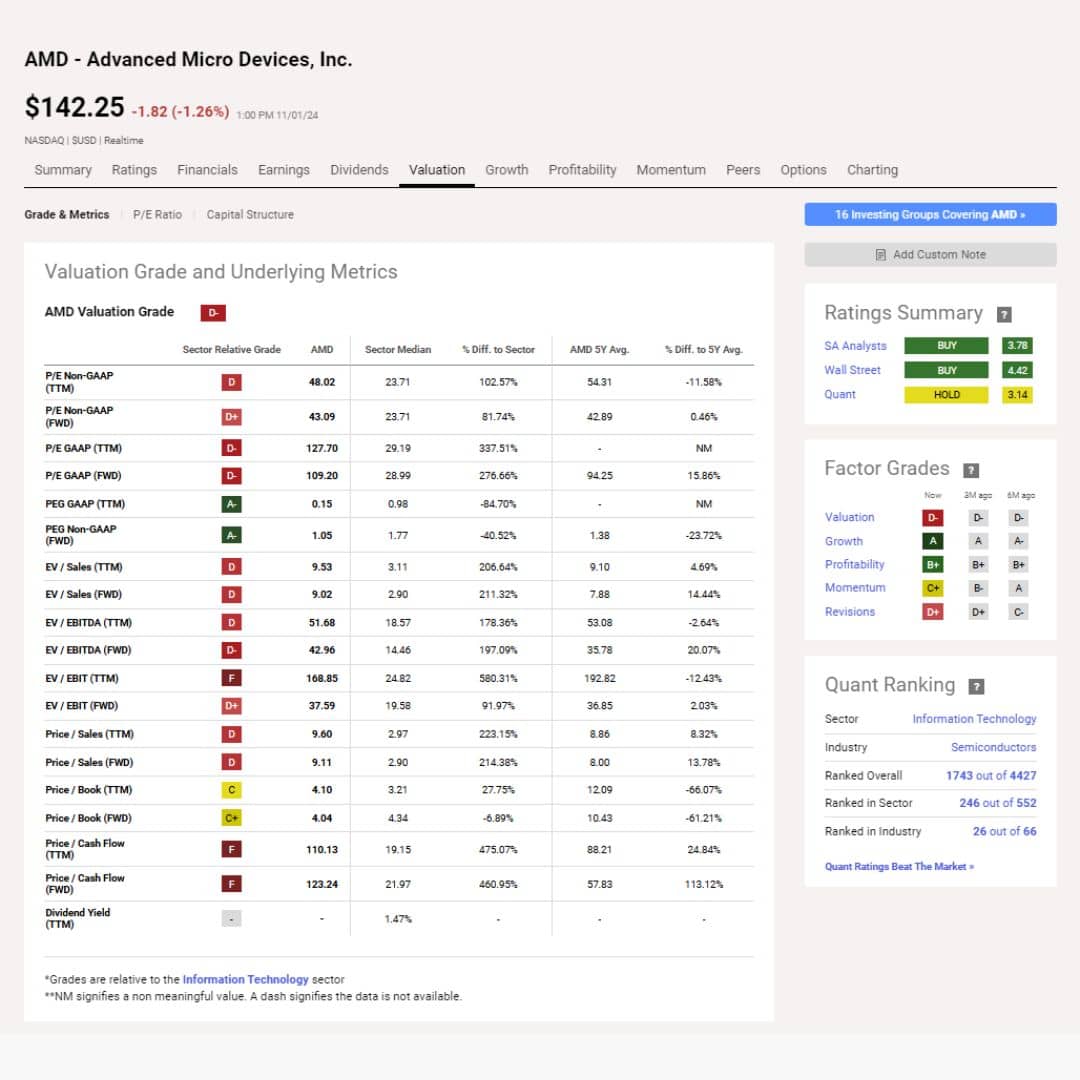The image size is (1080, 1080).
Task: Select the Grade & Metrics sub-tab
Action: point(67,215)
